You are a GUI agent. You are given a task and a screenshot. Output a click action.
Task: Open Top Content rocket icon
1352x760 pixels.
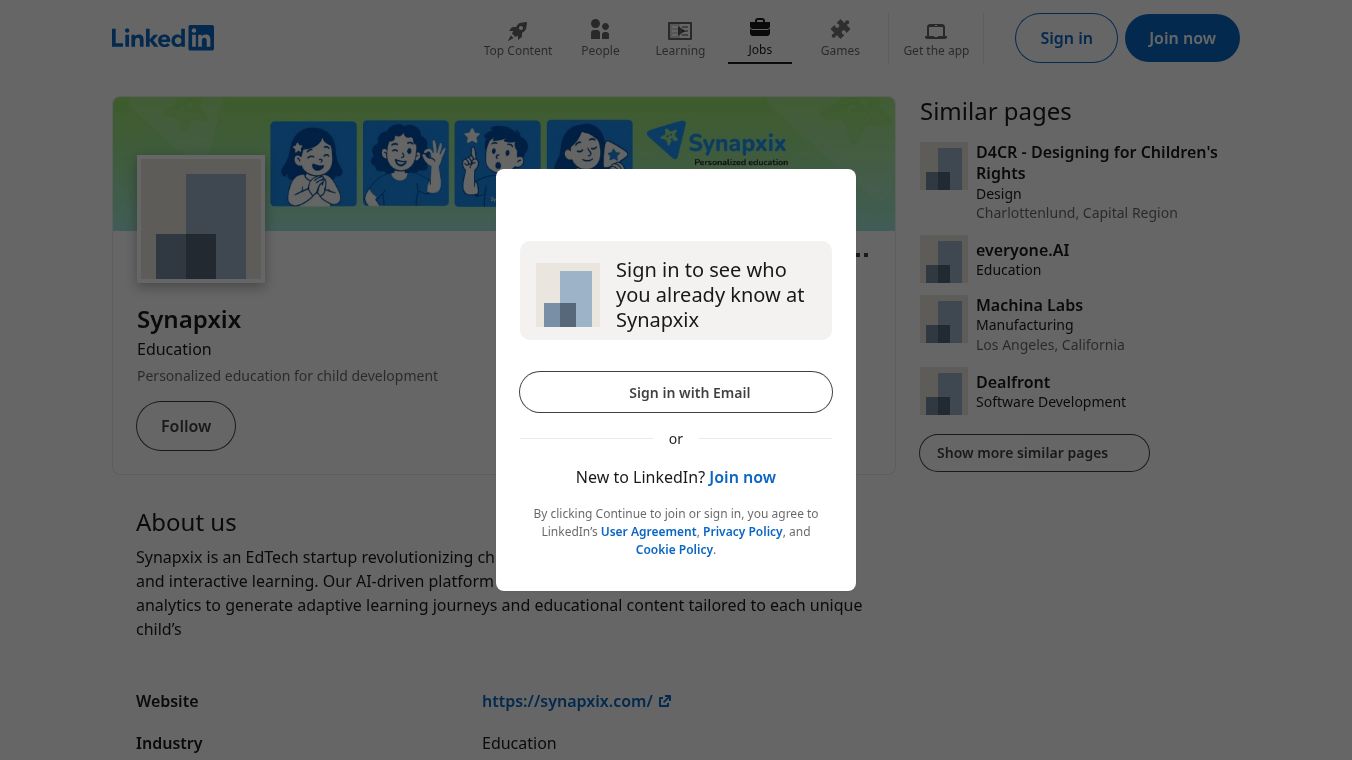click(x=517, y=31)
